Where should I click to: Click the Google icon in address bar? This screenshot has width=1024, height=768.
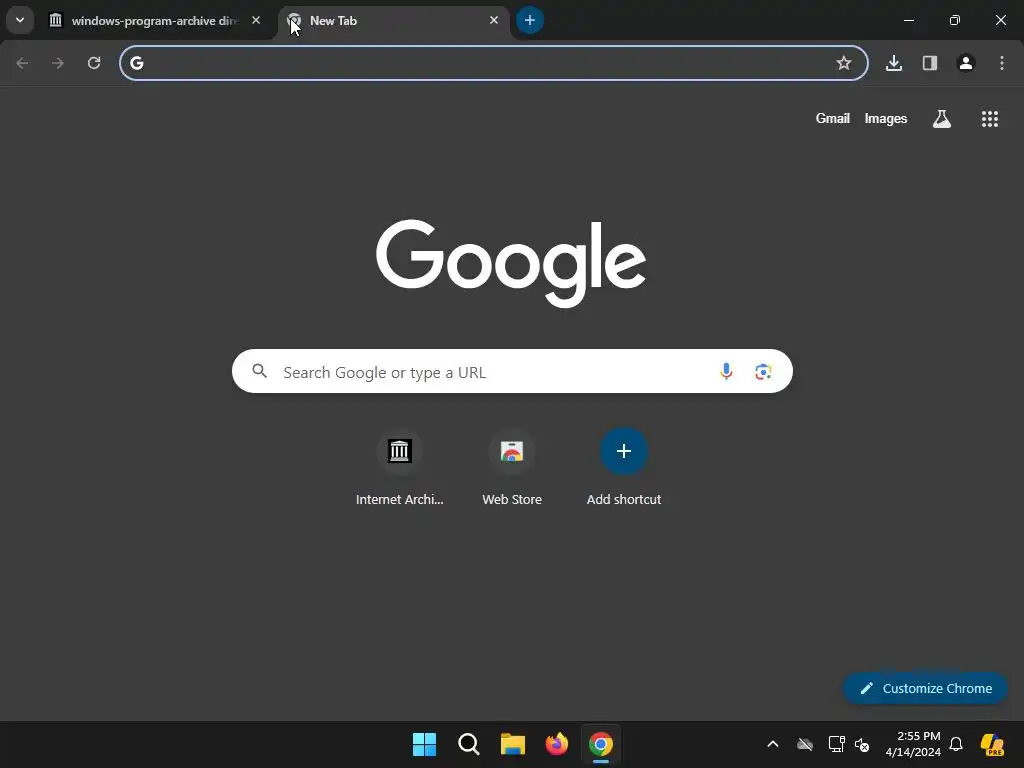pyautogui.click(x=136, y=63)
